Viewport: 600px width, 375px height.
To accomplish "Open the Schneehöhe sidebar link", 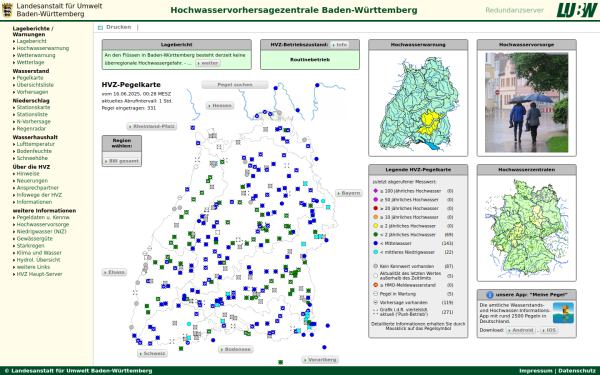I will pyautogui.click(x=32, y=158).
